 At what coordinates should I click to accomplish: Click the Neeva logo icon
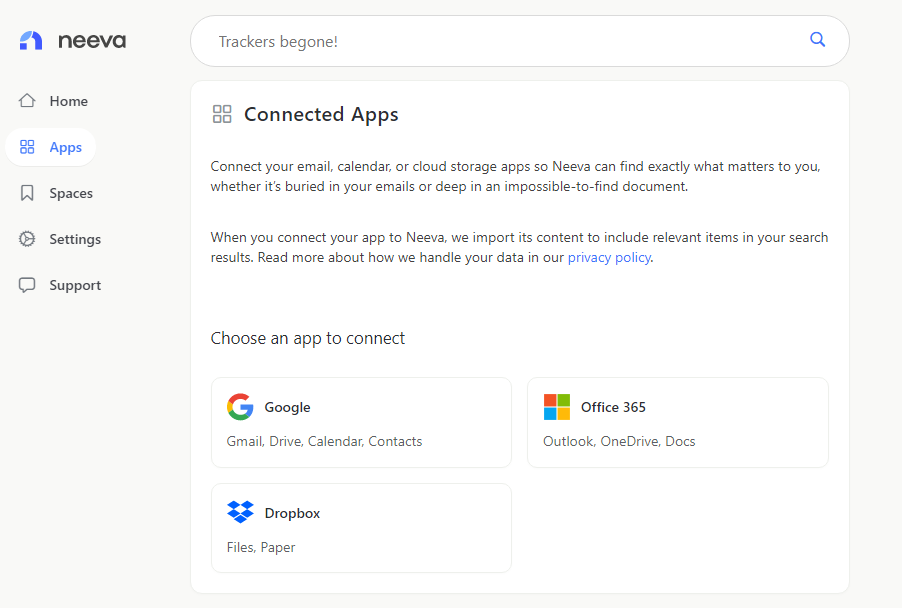pos(31,40)
